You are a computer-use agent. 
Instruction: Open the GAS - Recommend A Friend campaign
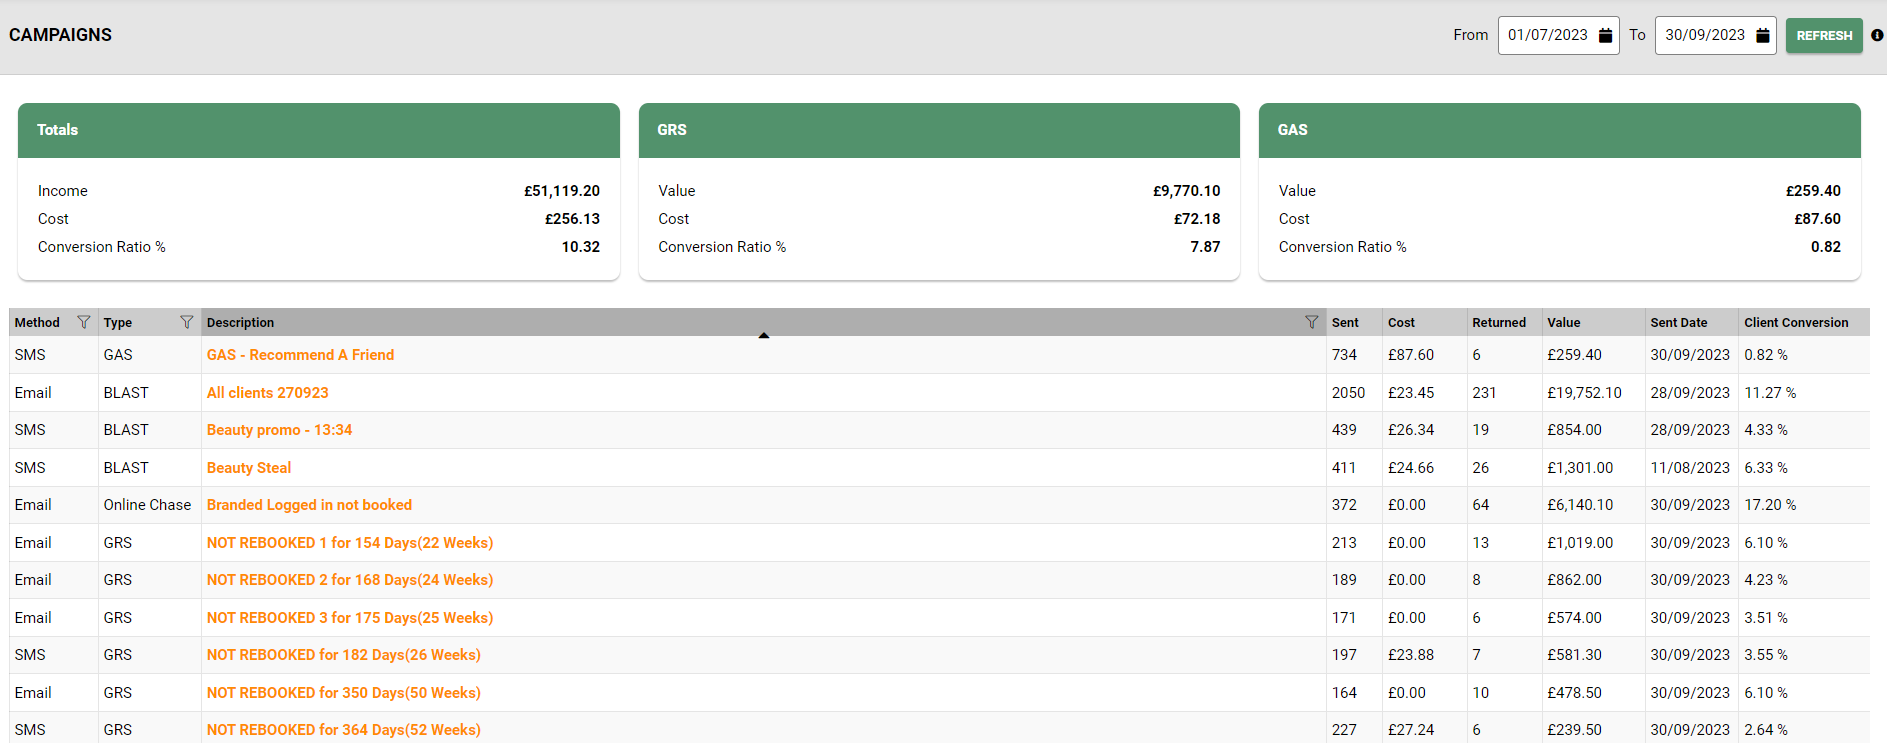pyautogui.click(x=300, y=355)
